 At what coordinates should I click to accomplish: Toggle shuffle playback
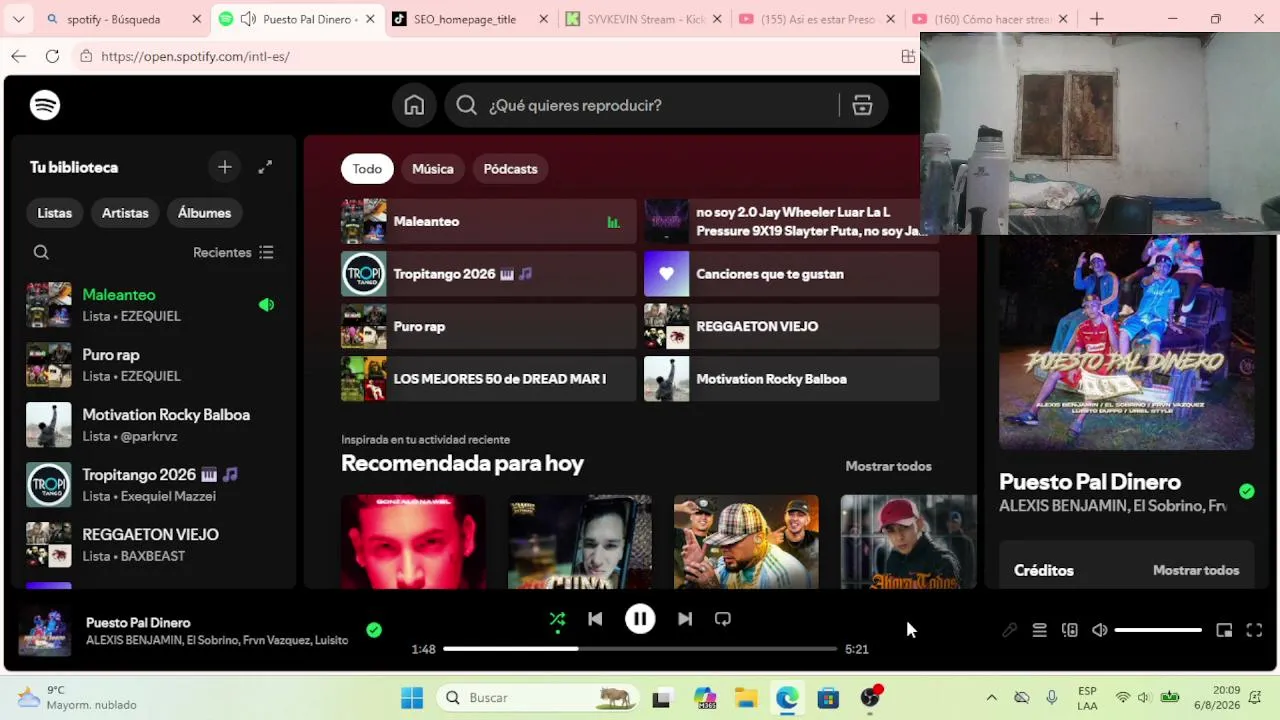pos(557,619)
